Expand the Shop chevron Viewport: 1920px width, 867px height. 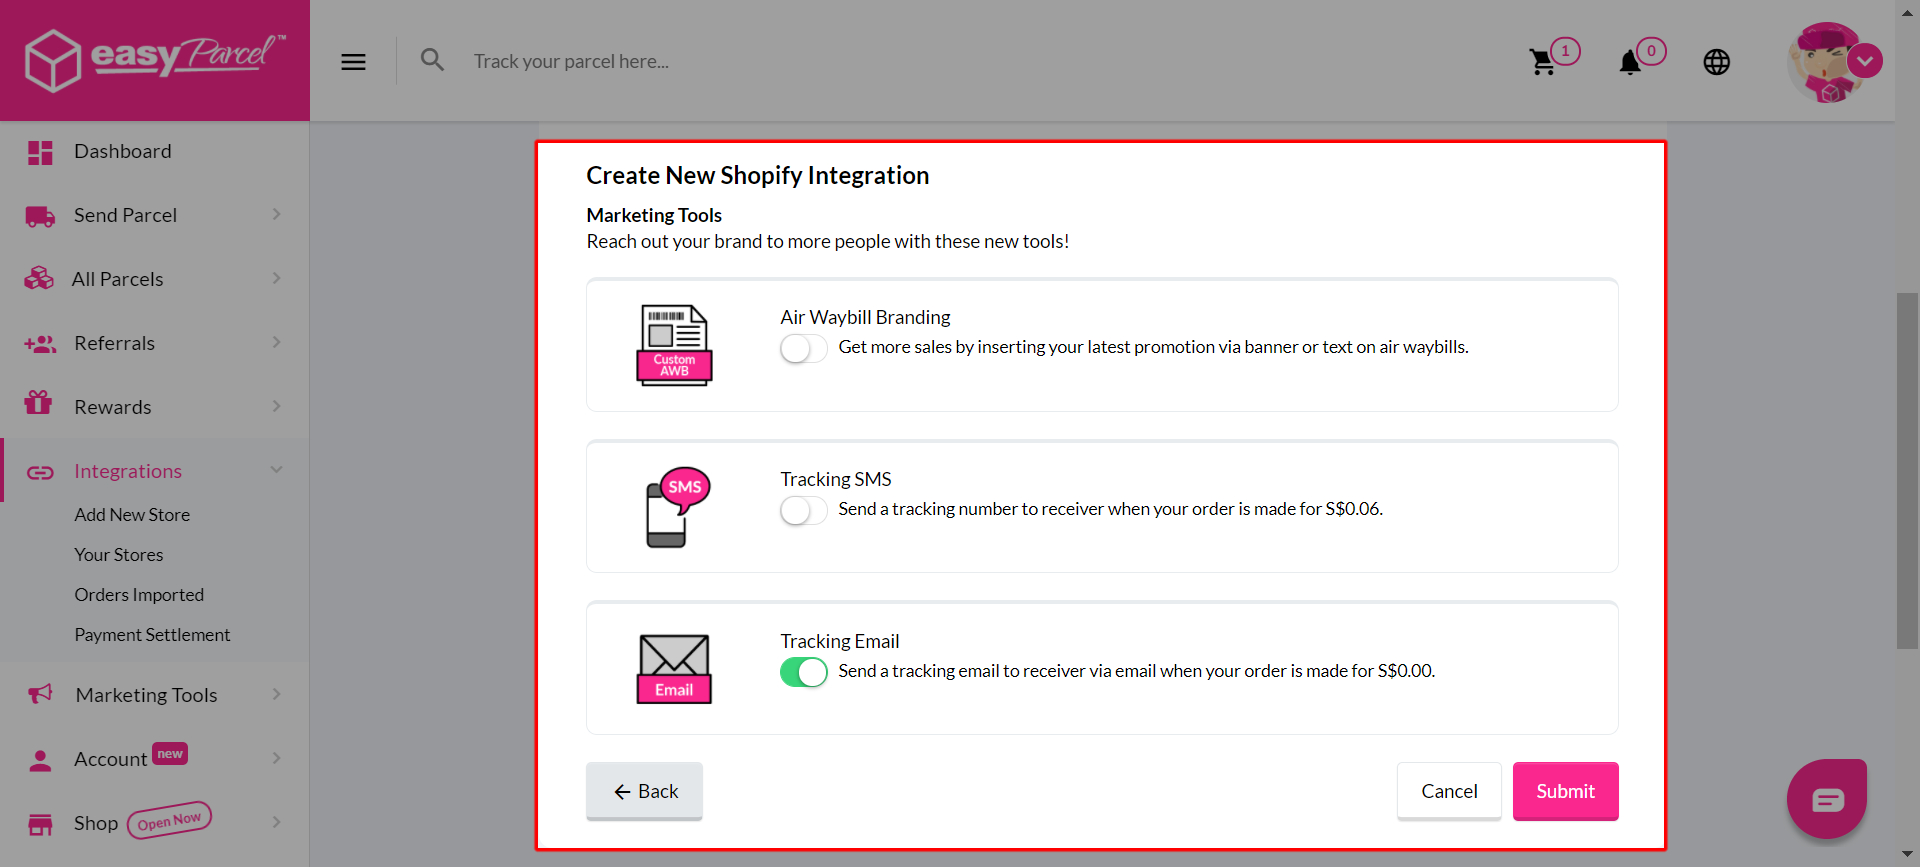click(x=276, y=822)
